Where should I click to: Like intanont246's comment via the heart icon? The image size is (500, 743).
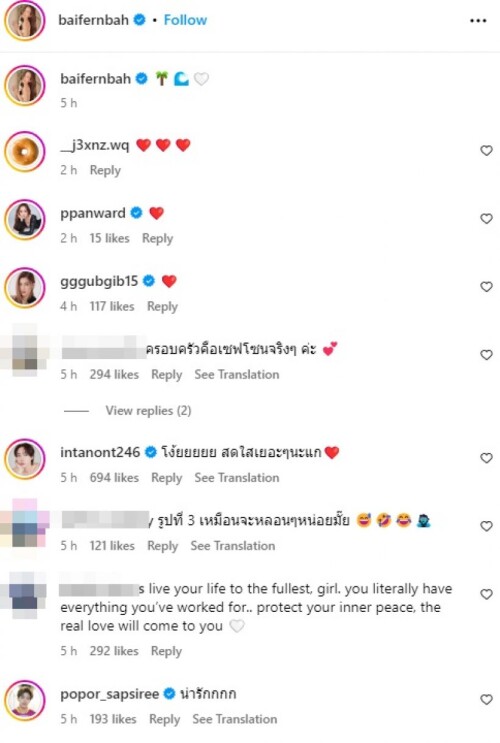(x=486, y=458)
